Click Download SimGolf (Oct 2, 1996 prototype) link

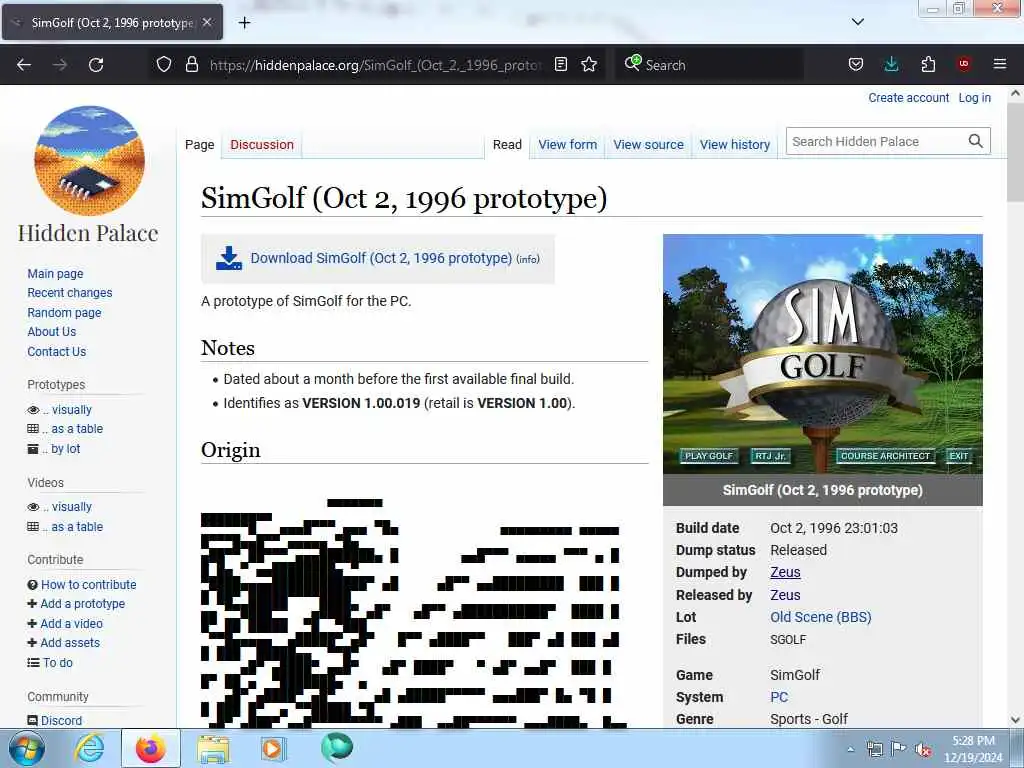click(381, 258)
